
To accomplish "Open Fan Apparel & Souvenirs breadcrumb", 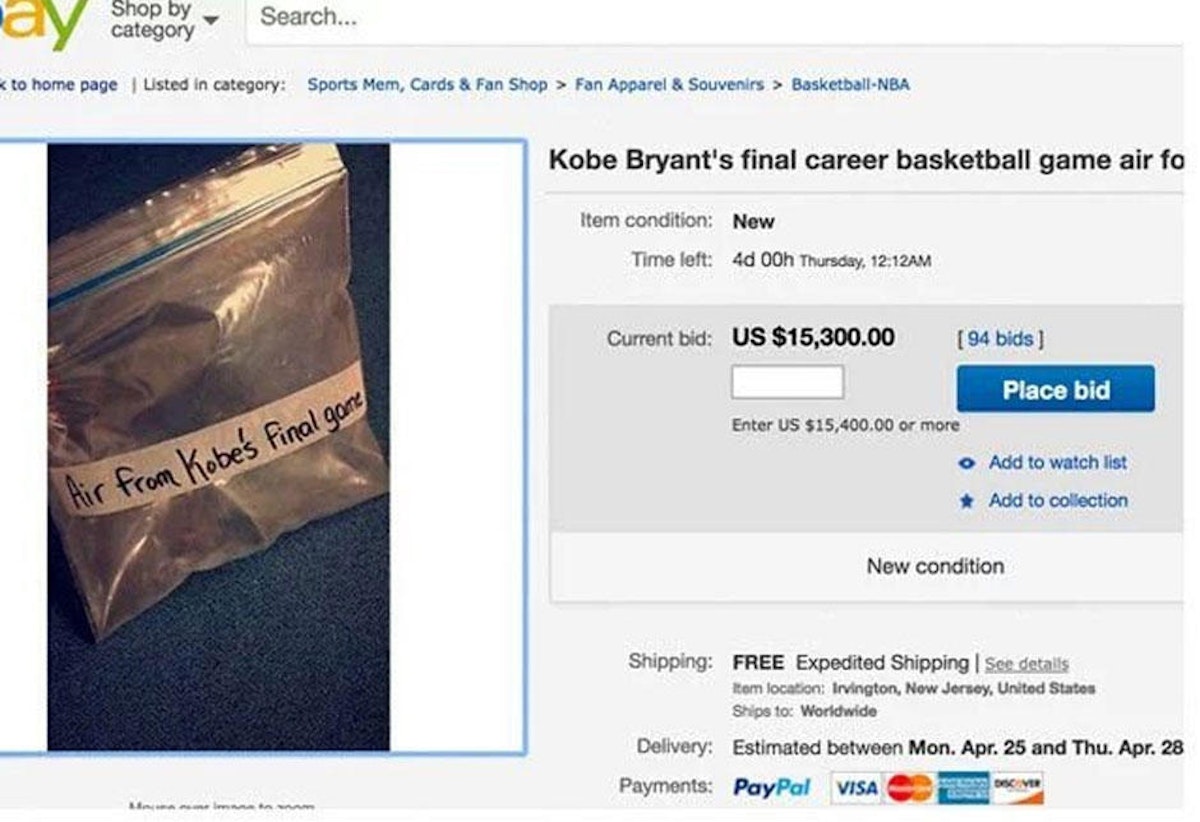I will tap(669, 85).
